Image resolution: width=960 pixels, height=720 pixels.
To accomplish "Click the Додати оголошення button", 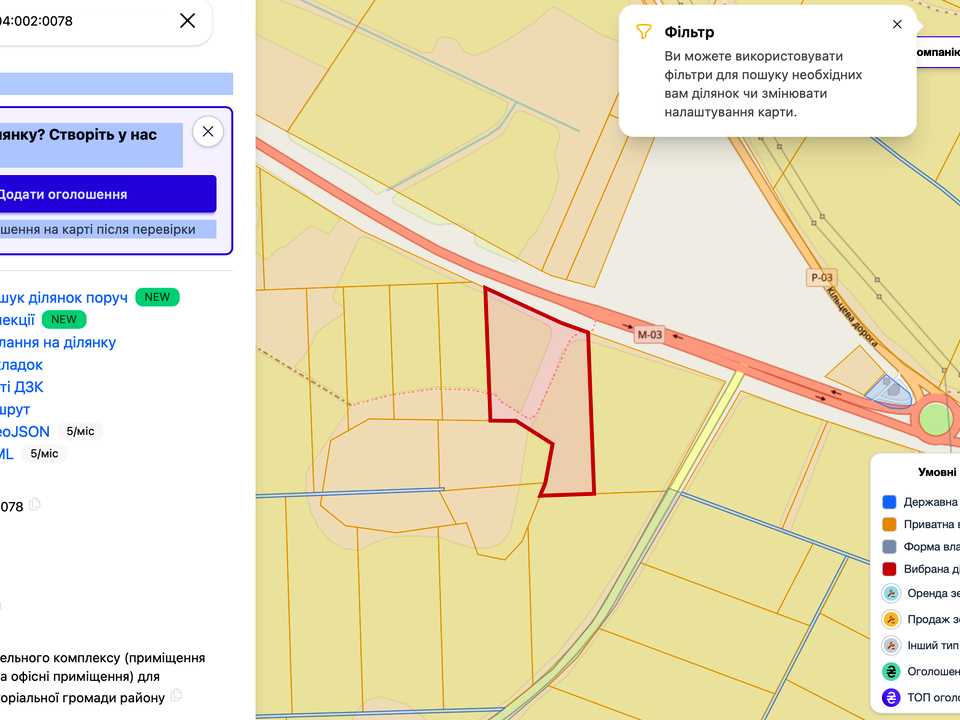I will pyautogui.click(x=107, y=194).
